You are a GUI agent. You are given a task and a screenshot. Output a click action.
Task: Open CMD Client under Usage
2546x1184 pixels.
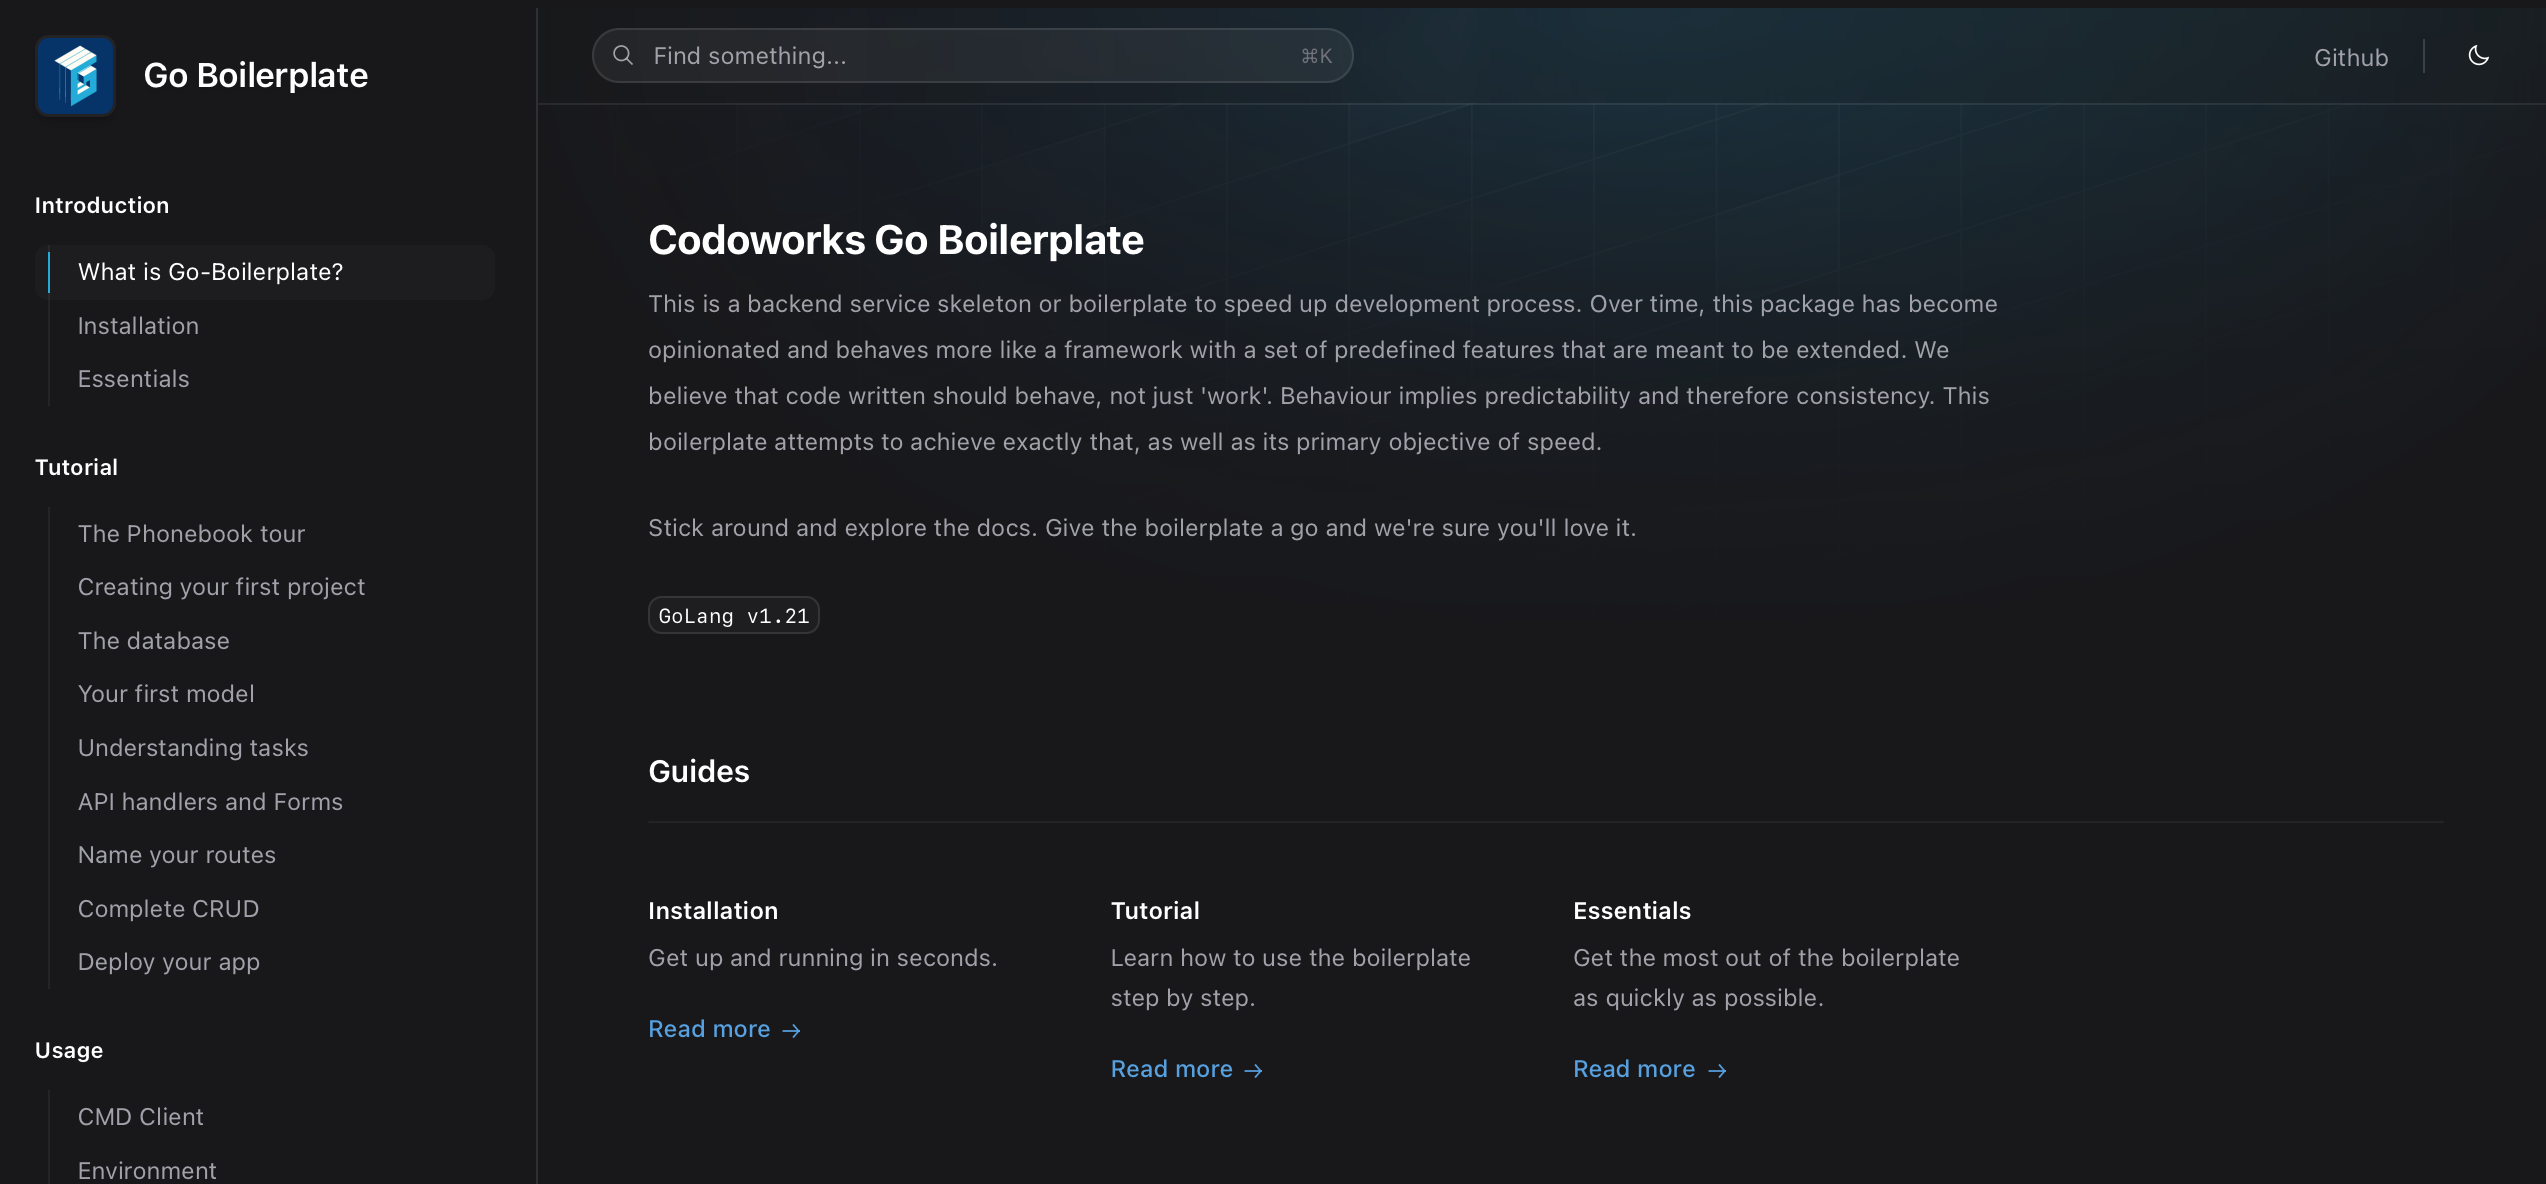(140, 1117)
